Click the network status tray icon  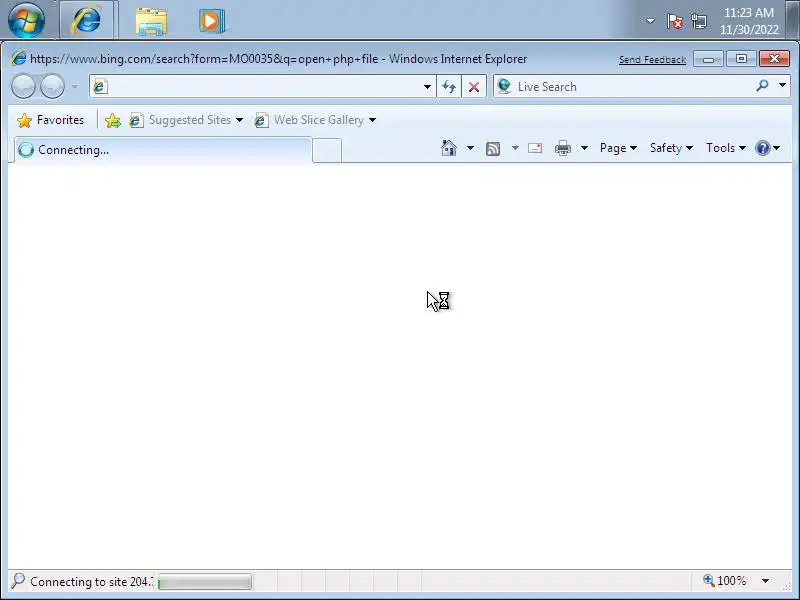click(x=699, y=21)
